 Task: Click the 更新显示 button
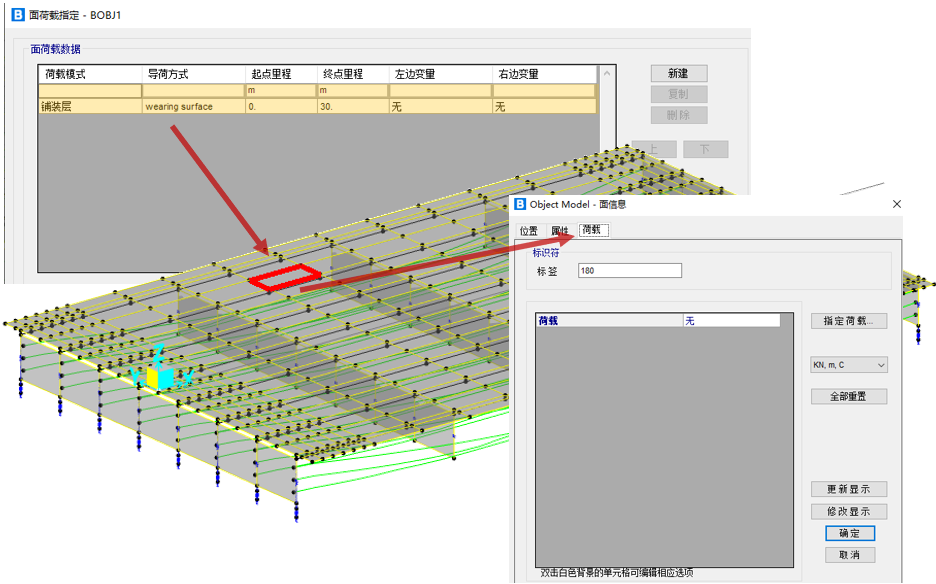click(x=849, y=490)
